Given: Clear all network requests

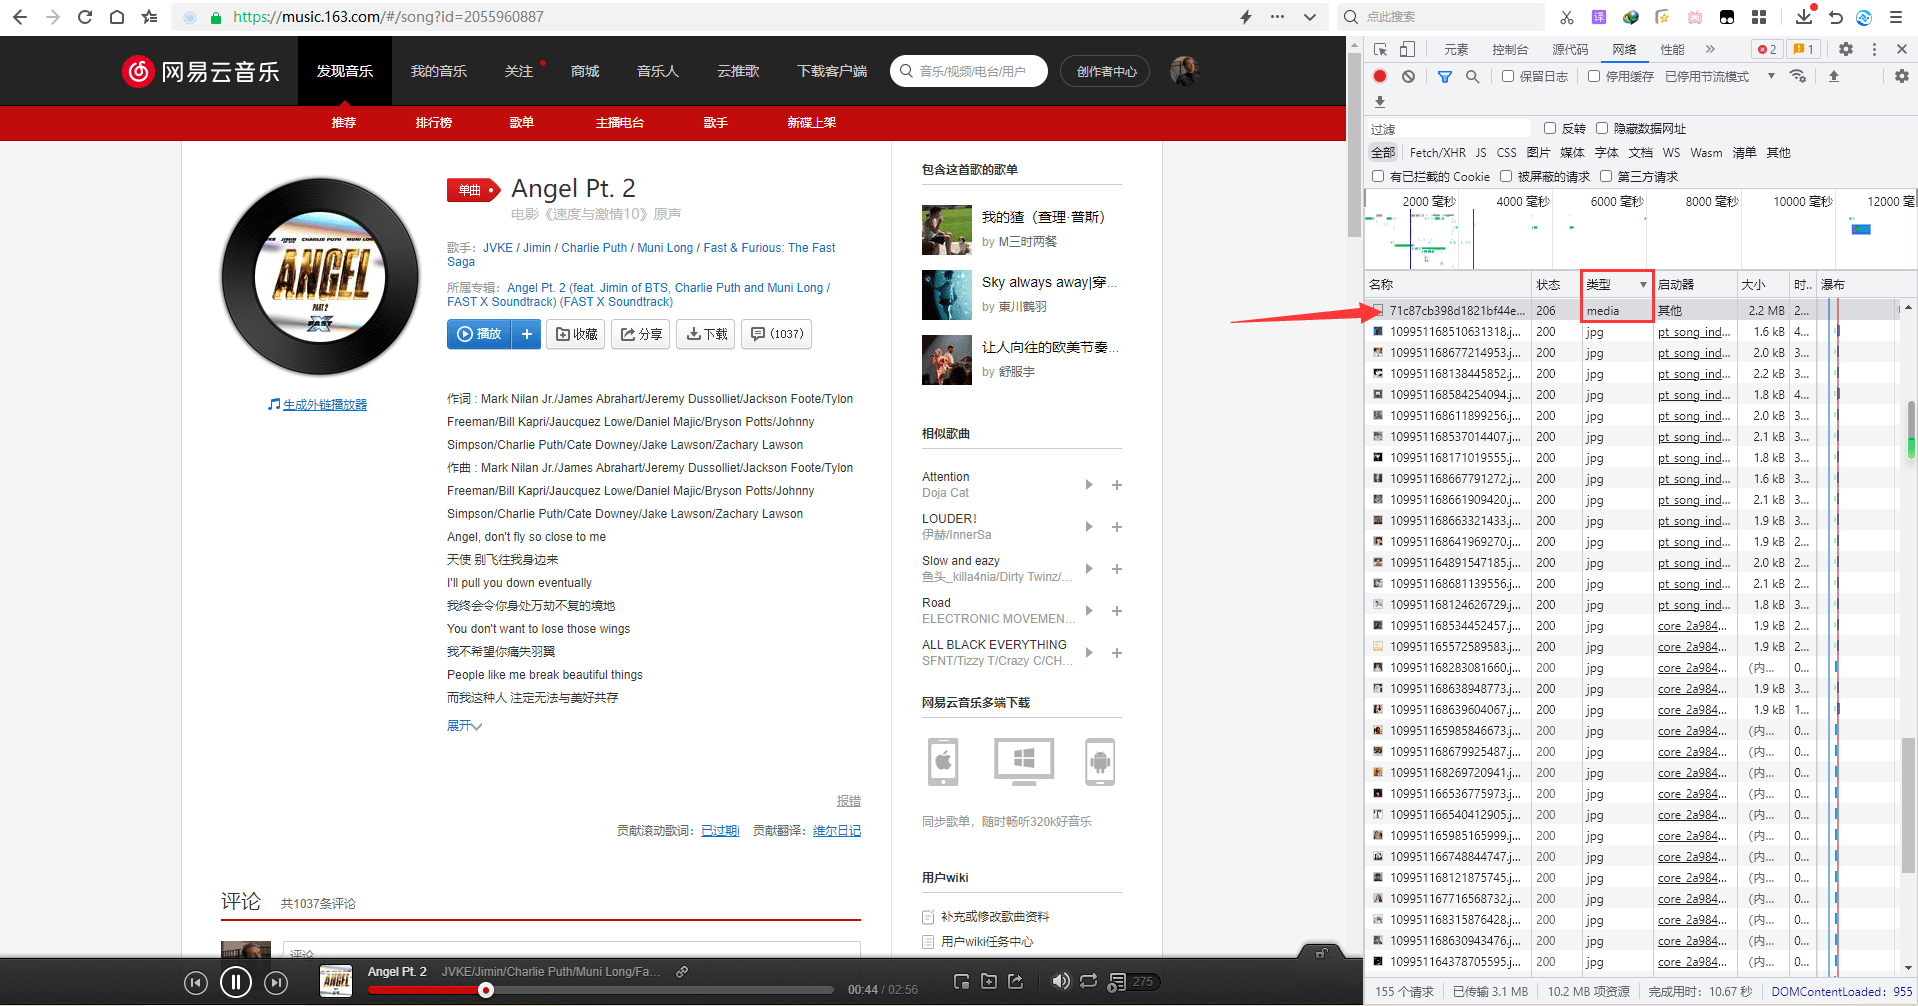Looking at the screenshot, I should point(1409,76).
